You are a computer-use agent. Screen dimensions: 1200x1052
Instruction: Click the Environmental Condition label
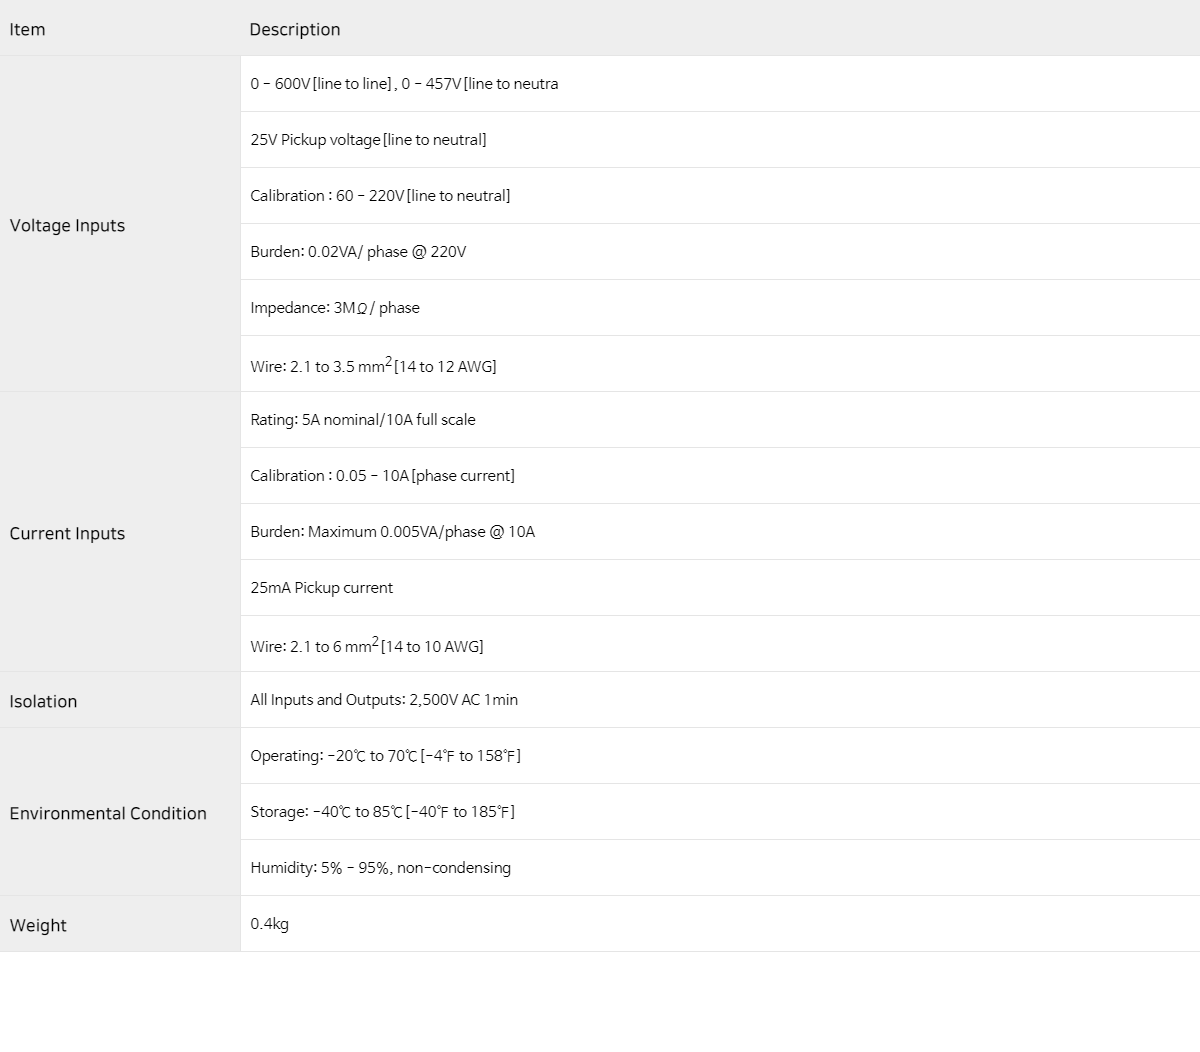(108, 813)
